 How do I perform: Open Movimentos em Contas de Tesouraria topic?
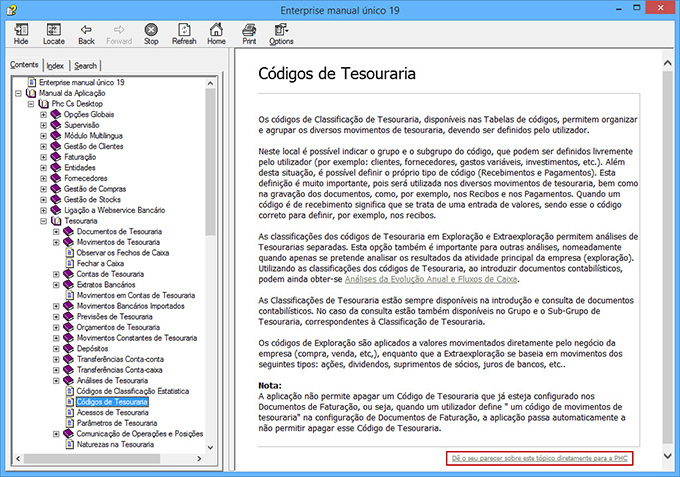pos(136,295)
